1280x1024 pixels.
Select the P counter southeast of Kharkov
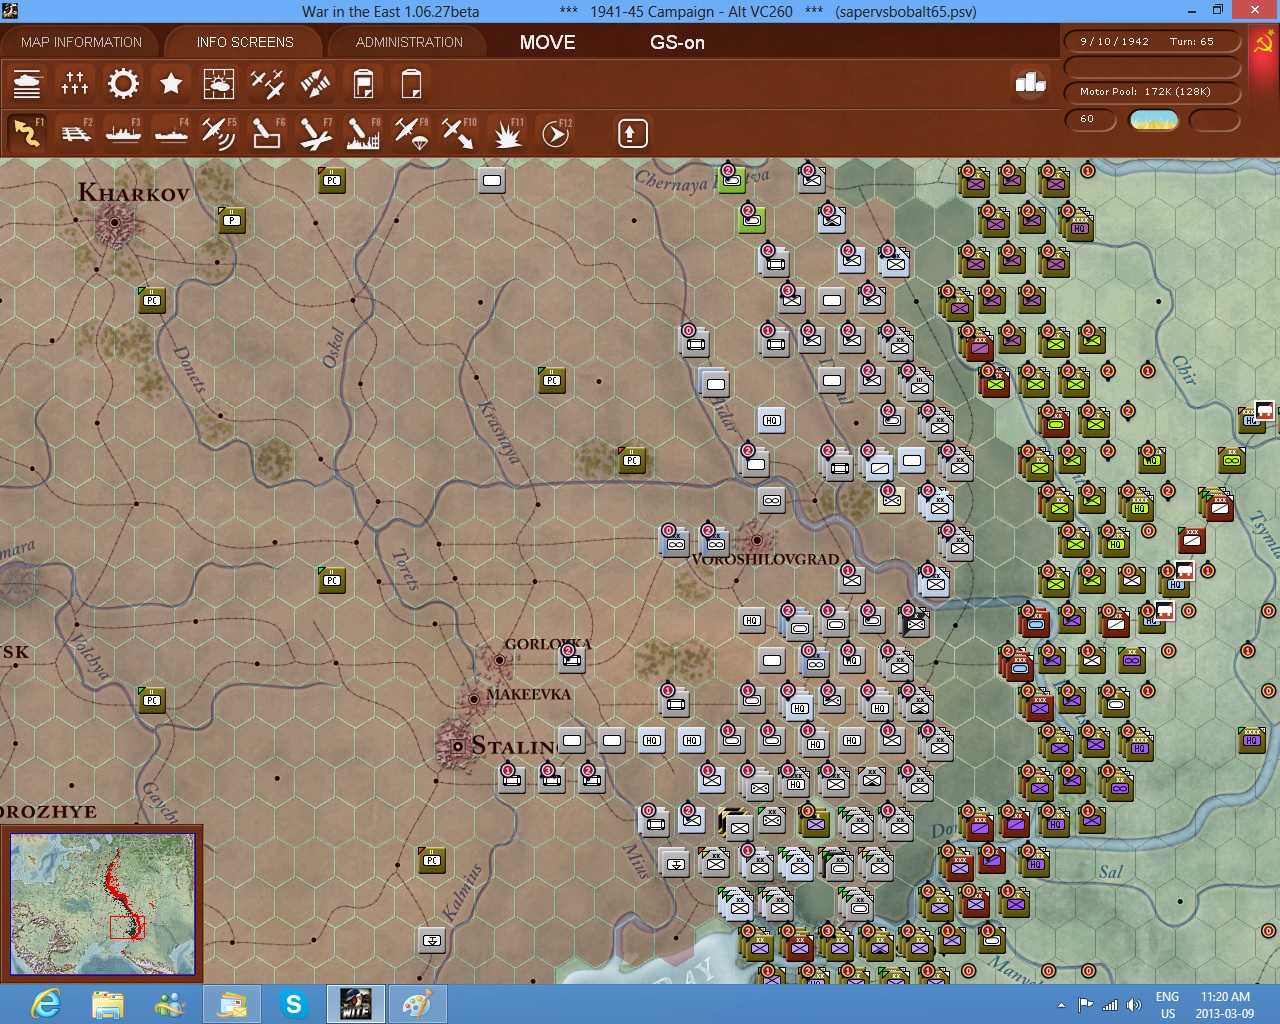pos(232,220)
